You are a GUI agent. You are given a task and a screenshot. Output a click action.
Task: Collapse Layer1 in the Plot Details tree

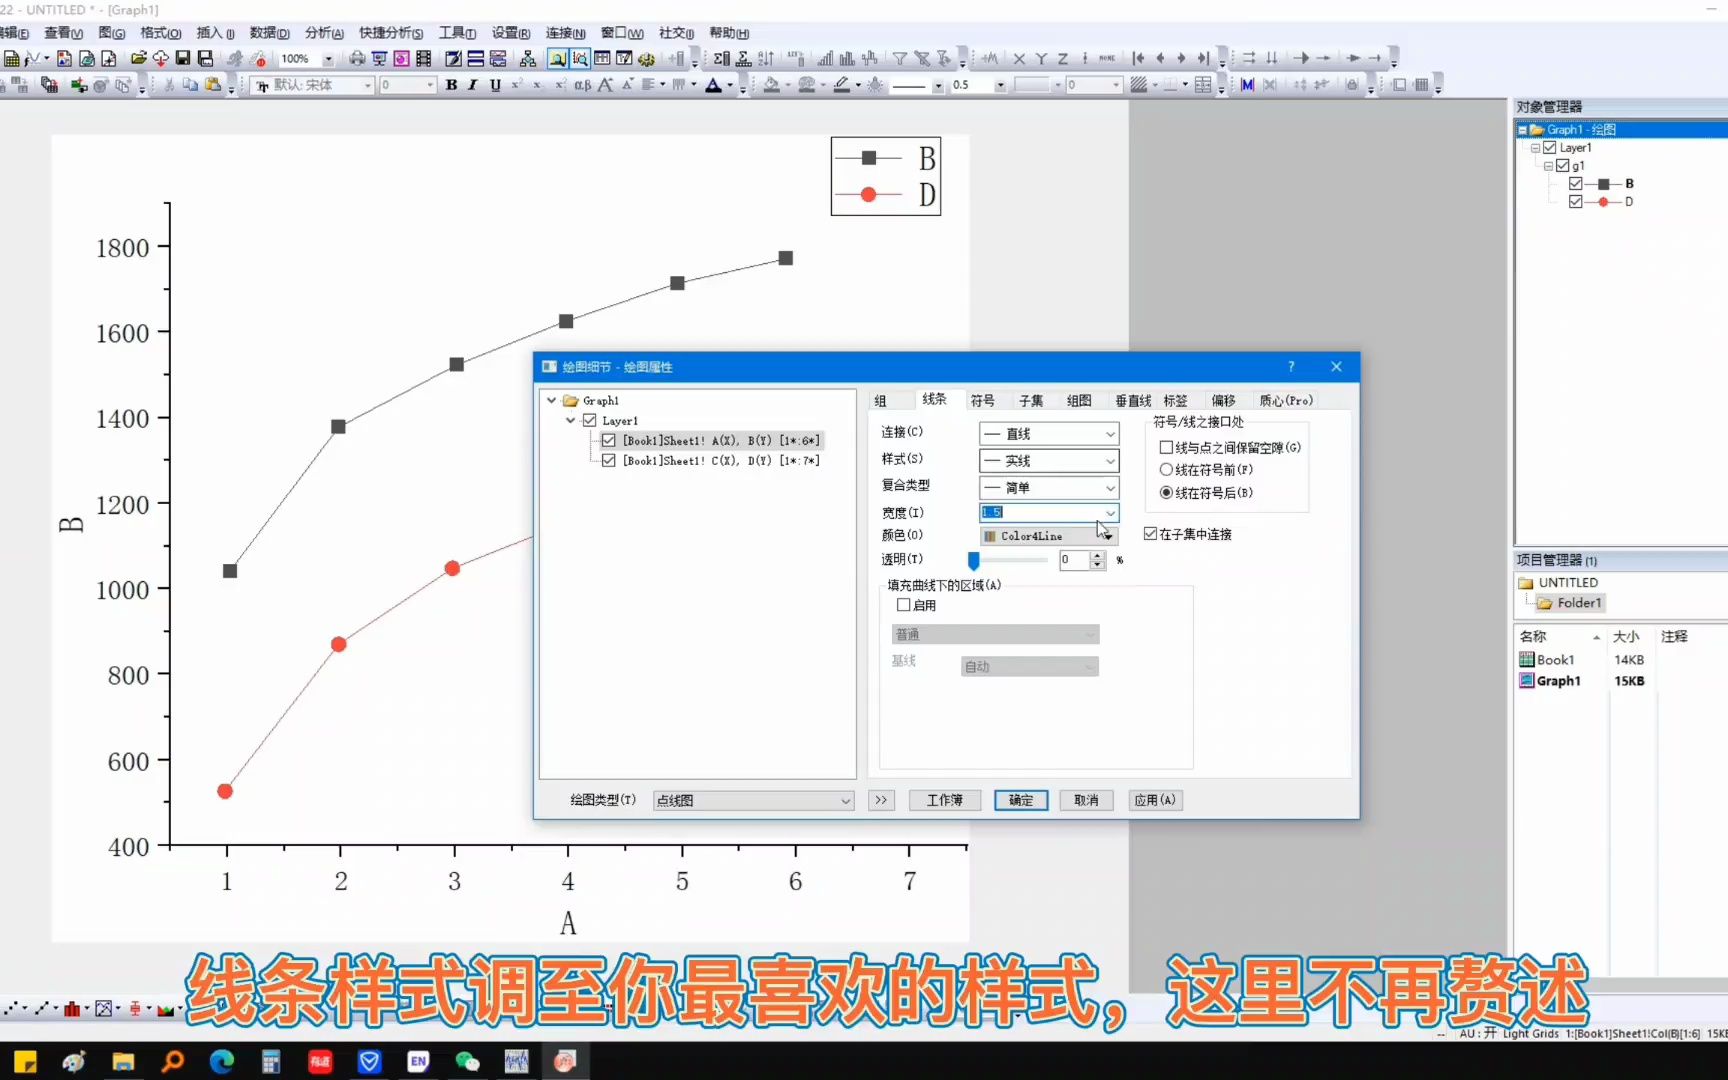(570, 420)
